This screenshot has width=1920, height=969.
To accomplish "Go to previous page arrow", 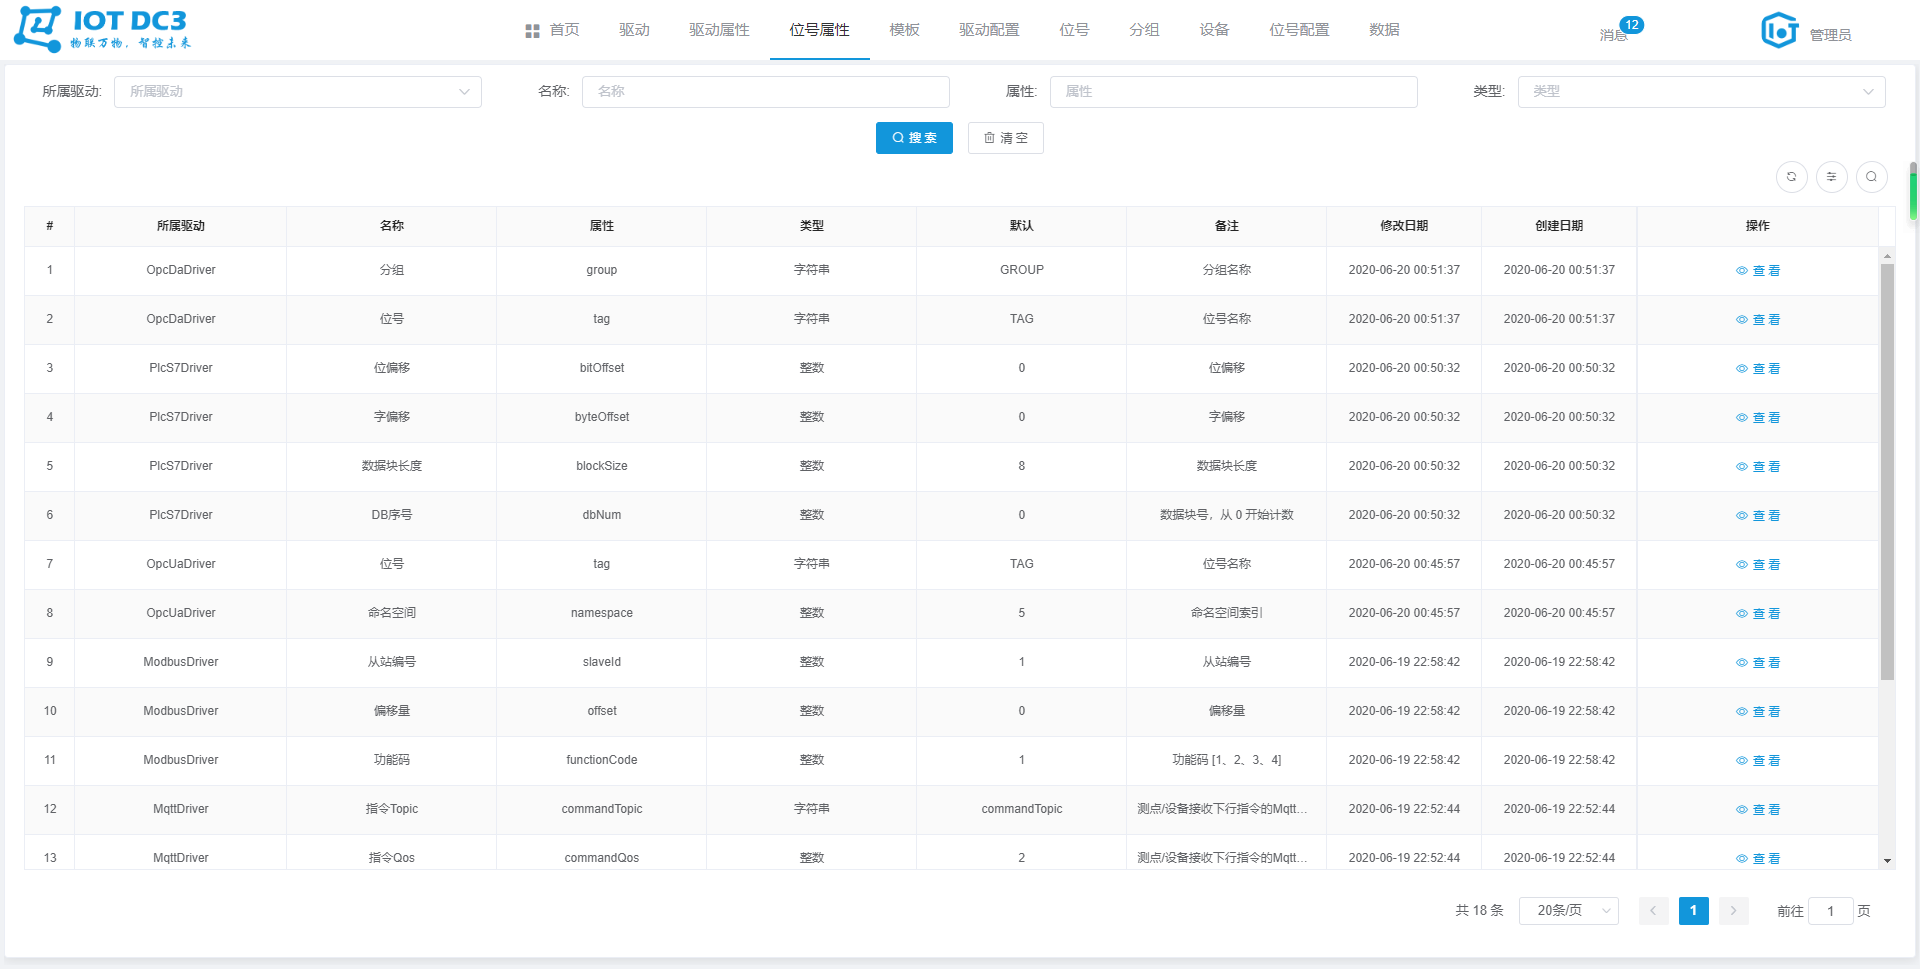I will (1653, 911).
